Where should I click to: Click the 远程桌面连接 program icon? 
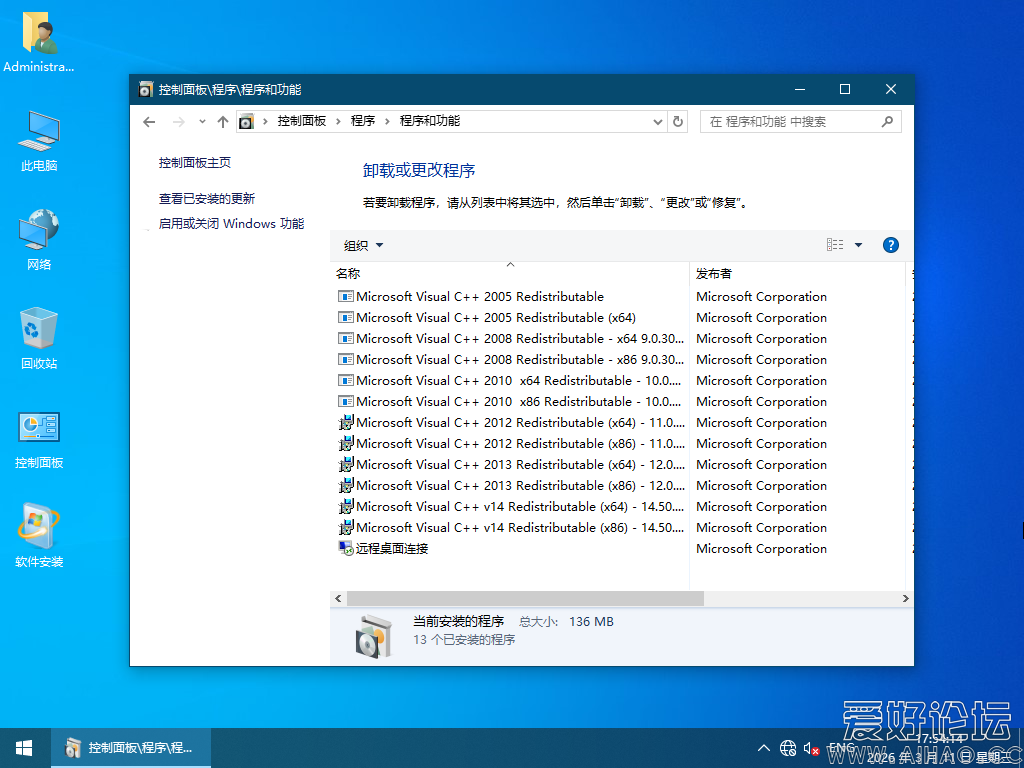[345, 549]
